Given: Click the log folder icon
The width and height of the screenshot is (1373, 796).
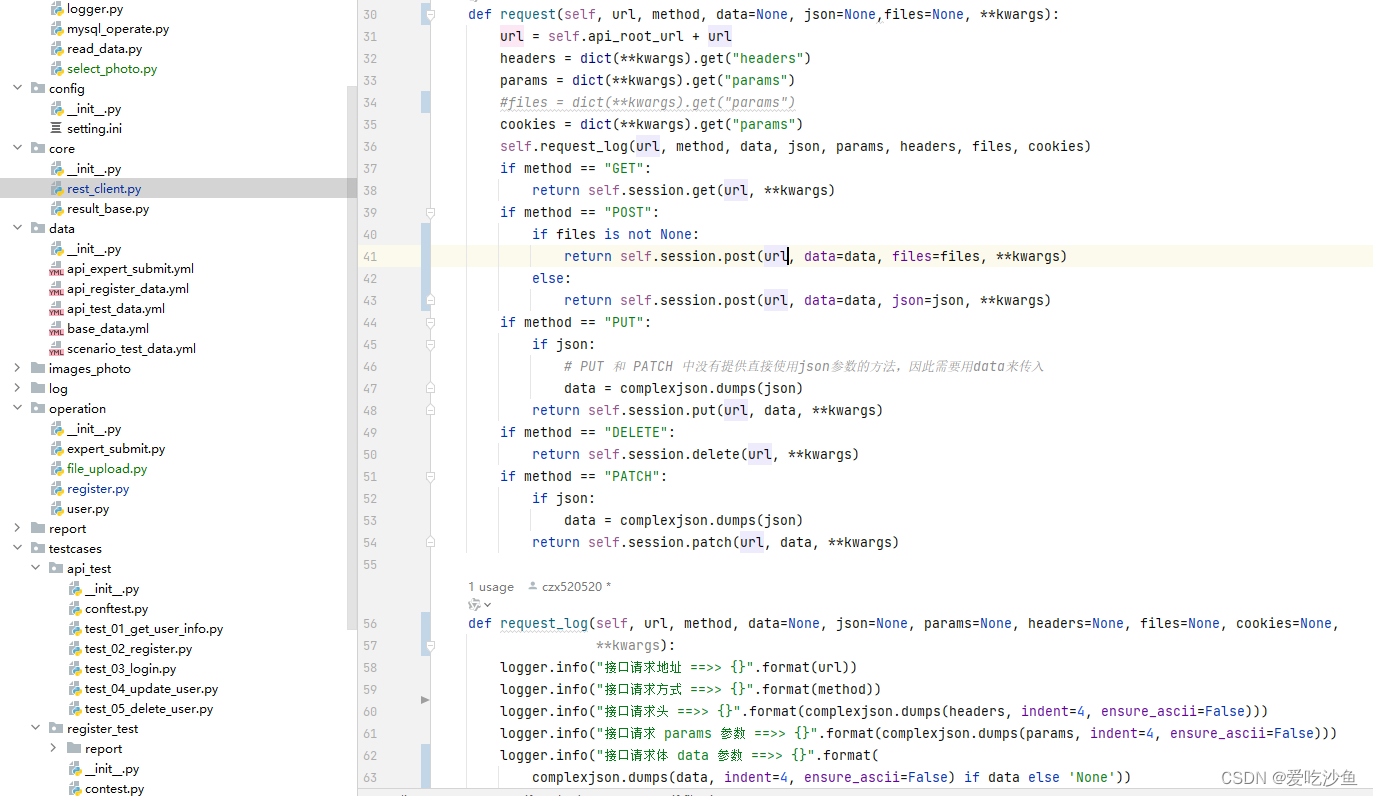Looking at the screenshot, I should point(38,389).
